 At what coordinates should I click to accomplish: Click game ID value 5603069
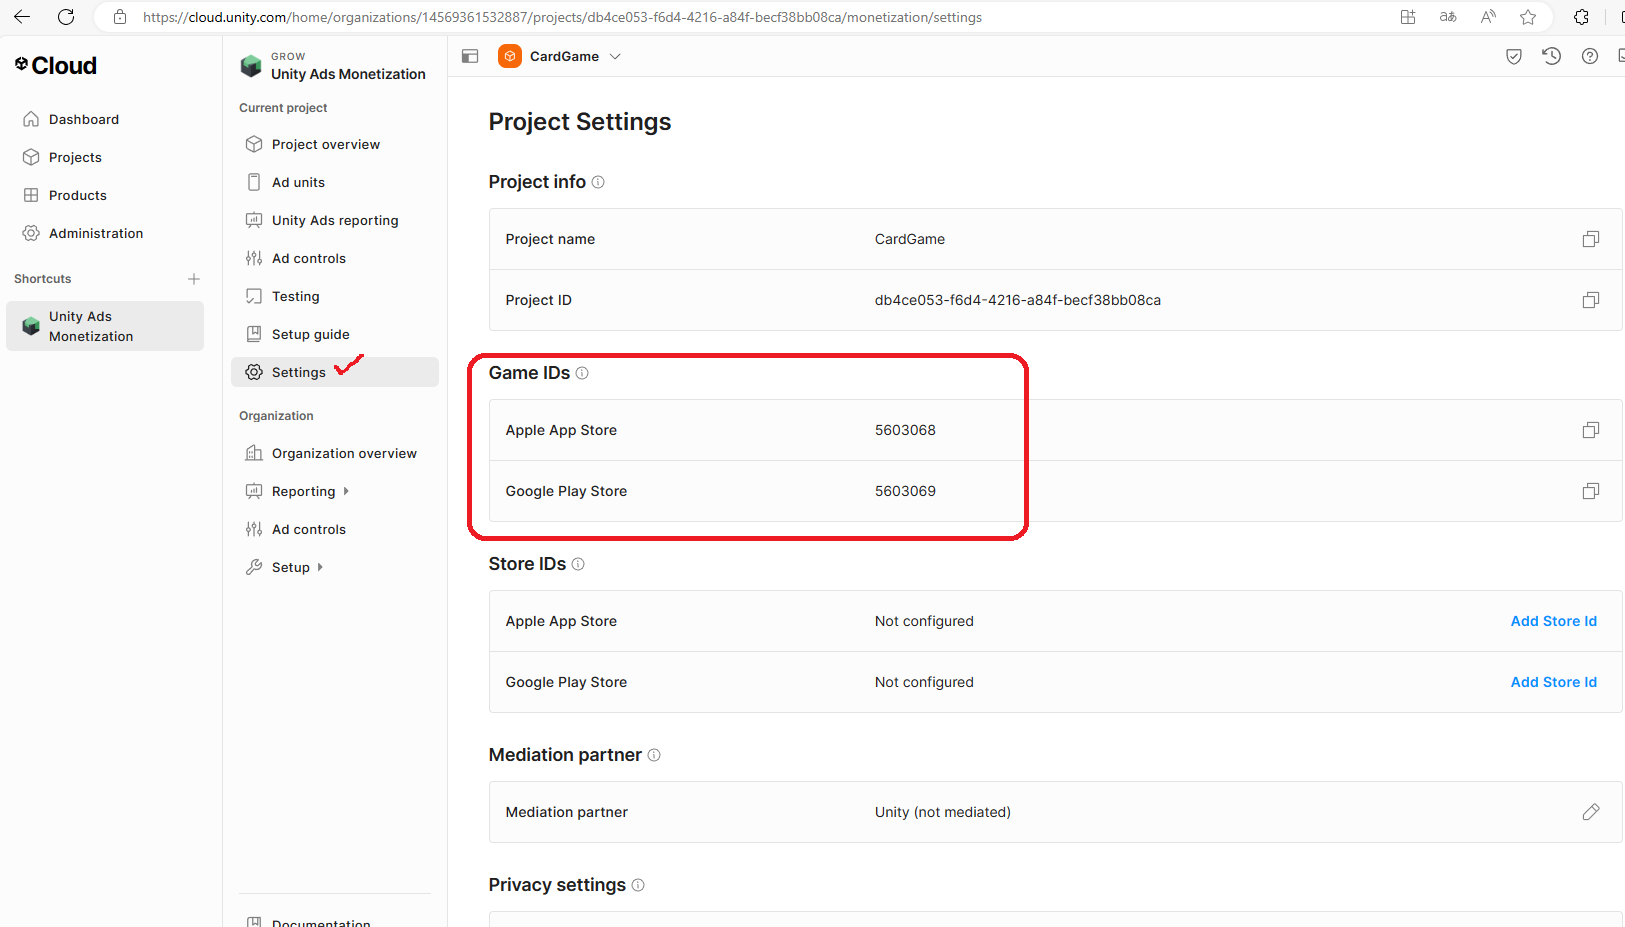(x=905, y=491)
